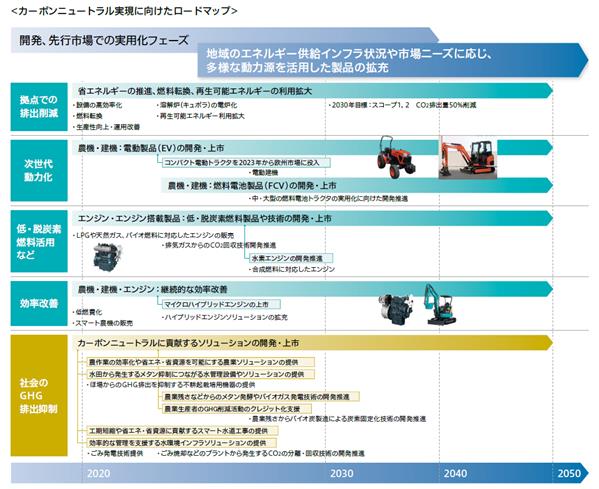Click the 2030 marker on the timeline
Image resolution: width=599 pixels, height=489 pixels.
tap(342, 473)
